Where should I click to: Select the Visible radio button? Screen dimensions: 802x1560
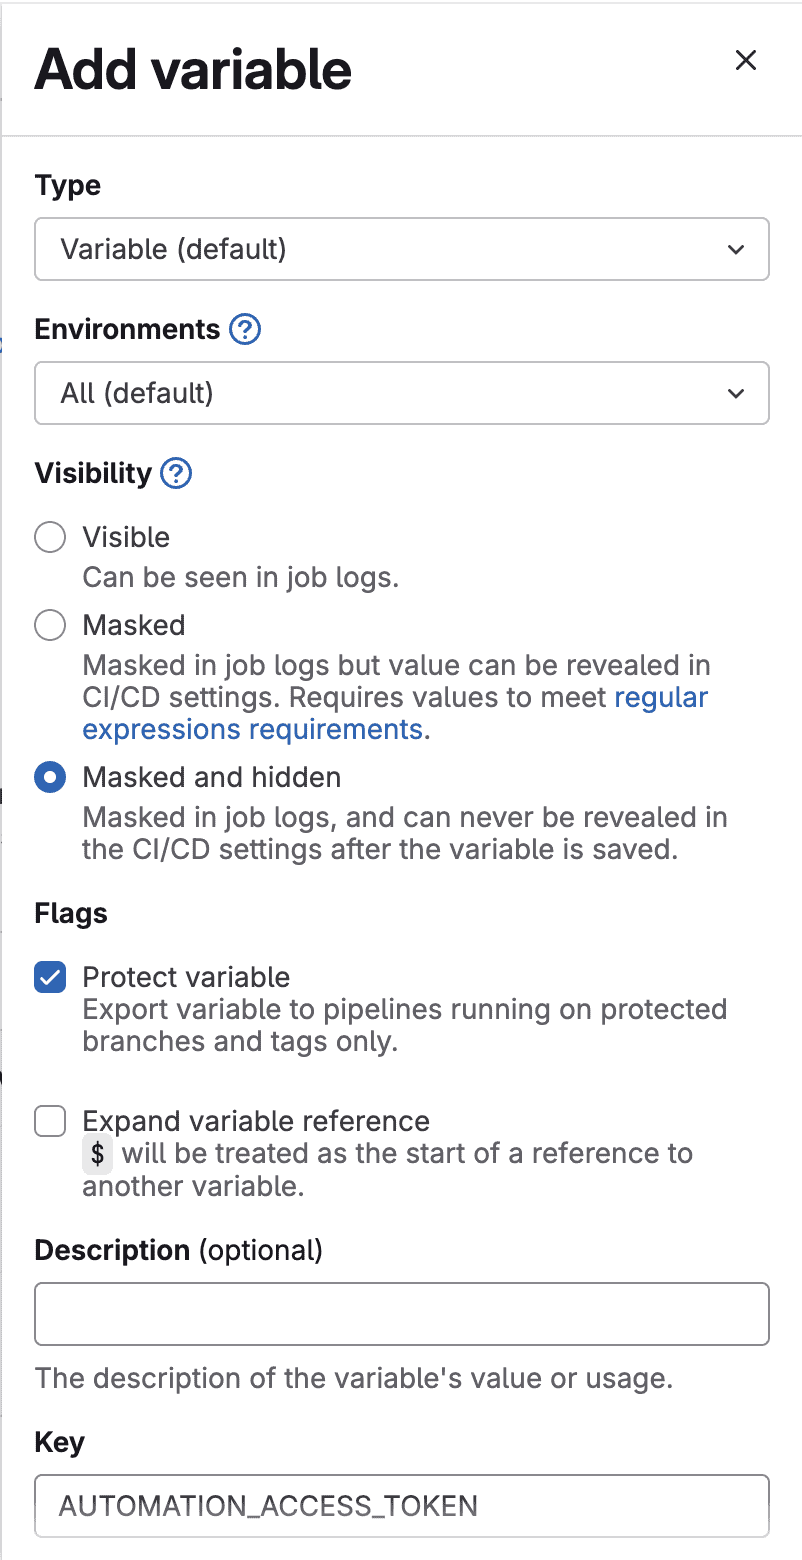pyautogui.click(x=50, y=537)
